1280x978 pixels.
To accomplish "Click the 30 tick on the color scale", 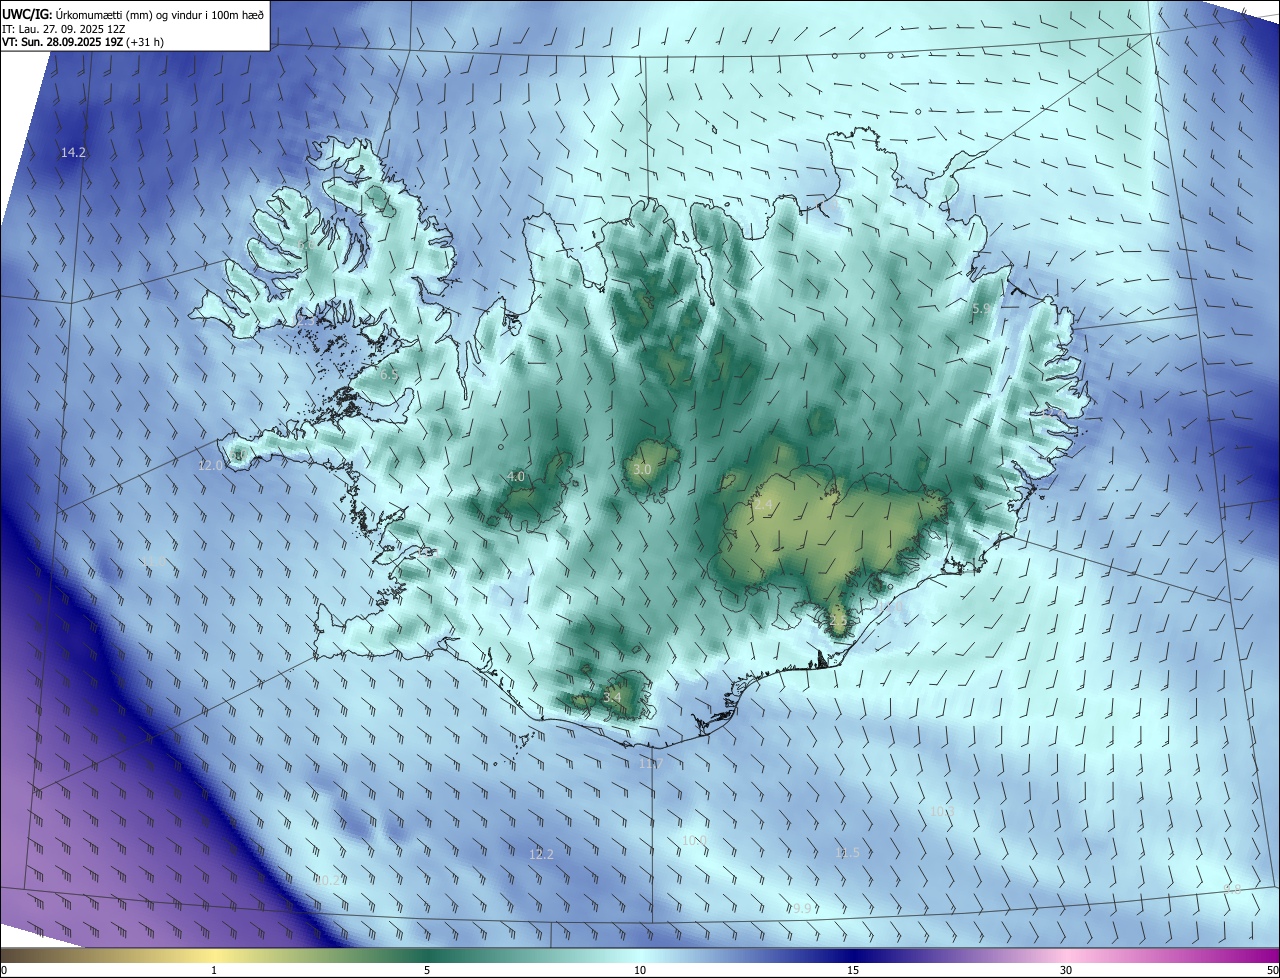I will point(1066,971).
